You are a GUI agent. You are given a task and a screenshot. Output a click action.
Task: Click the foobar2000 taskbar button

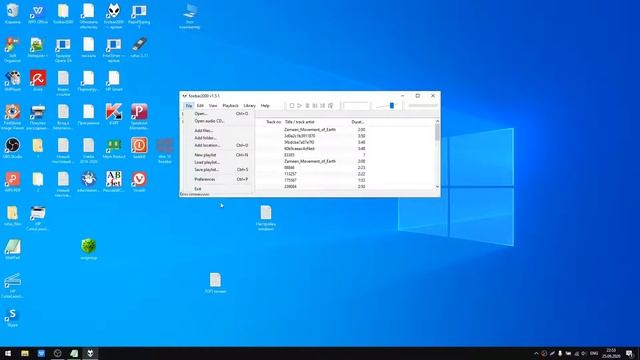90,353
